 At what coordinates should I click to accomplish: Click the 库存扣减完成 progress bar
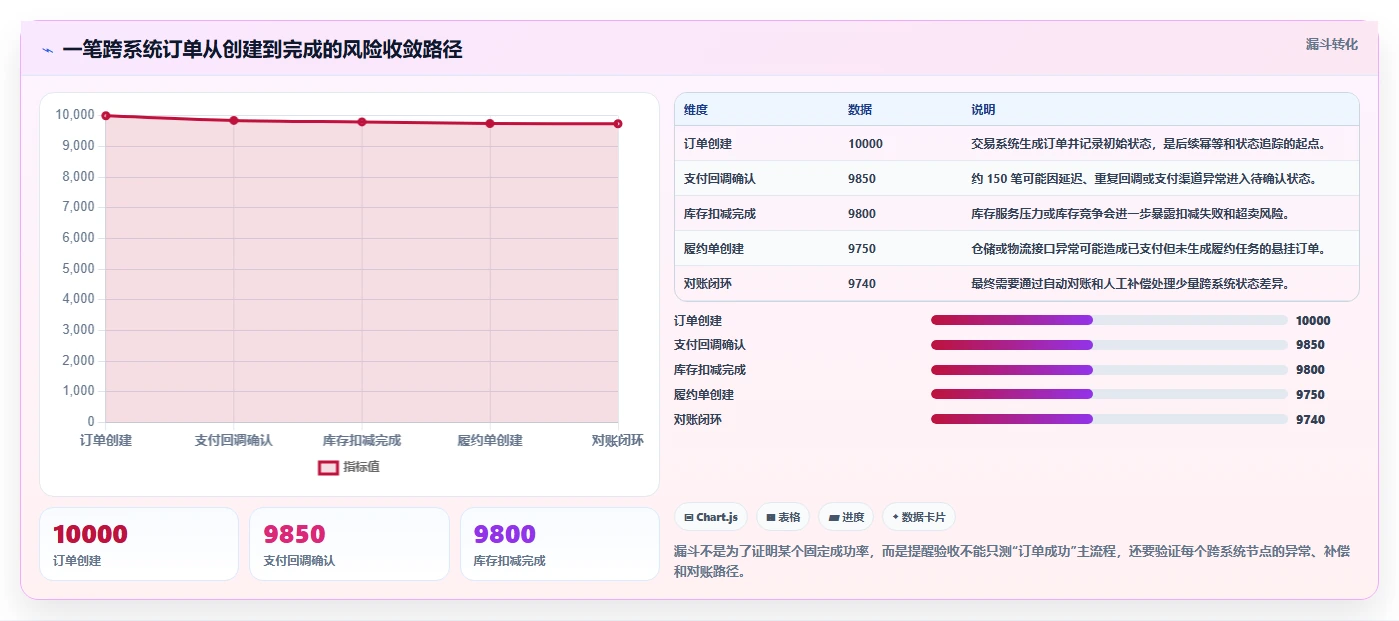tap(1109, 370)
